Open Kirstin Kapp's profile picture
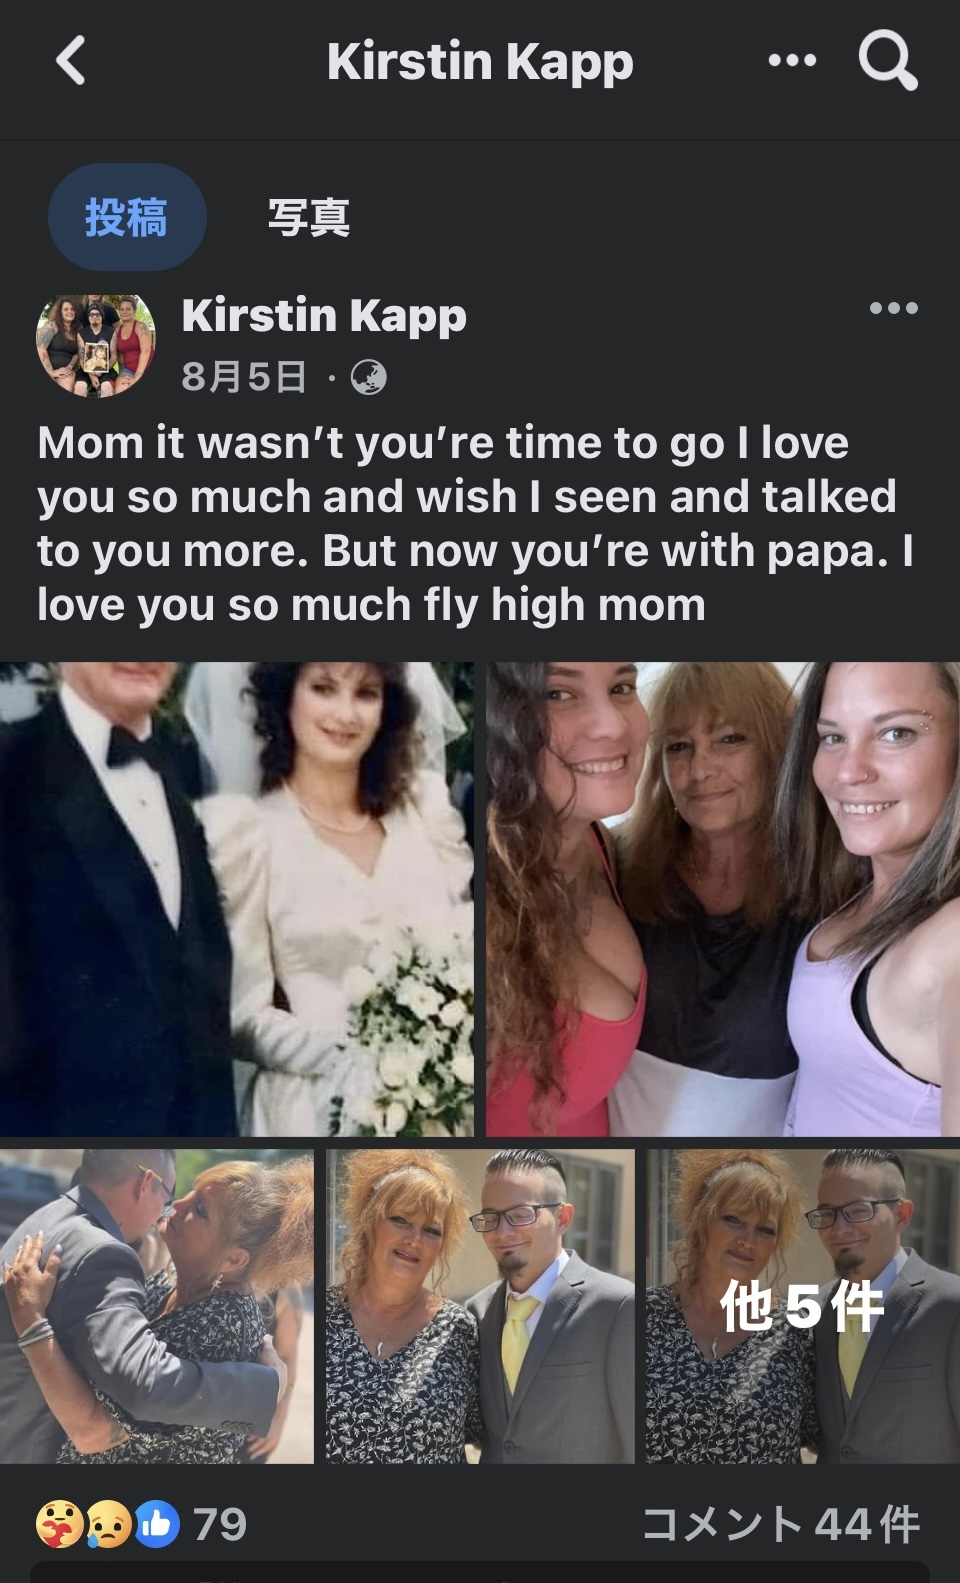The height and width of the screenshot is (1583, 960). pyautogui.click(x=96, y=345)
